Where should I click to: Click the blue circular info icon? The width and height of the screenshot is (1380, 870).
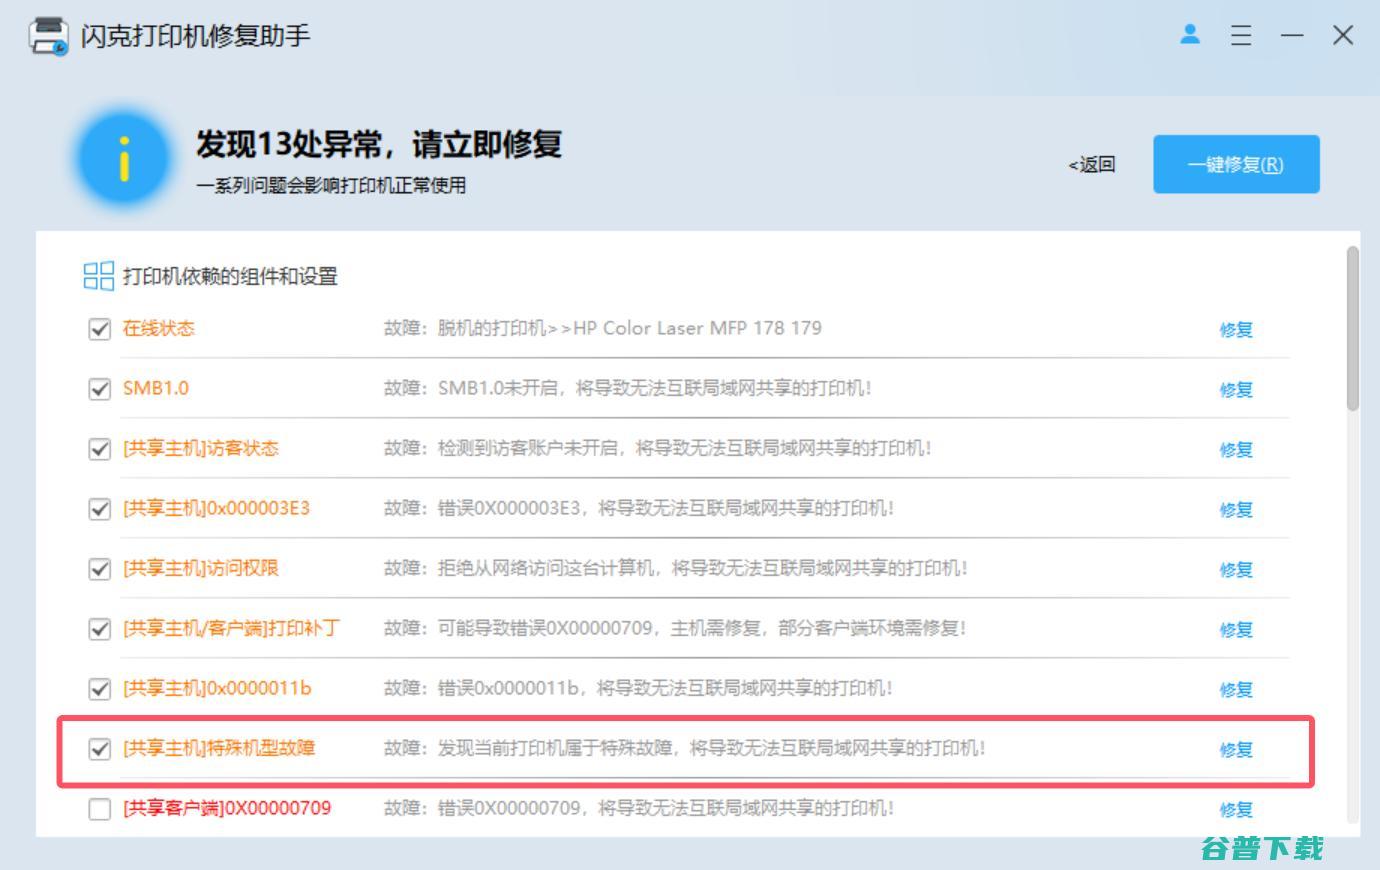123,160
